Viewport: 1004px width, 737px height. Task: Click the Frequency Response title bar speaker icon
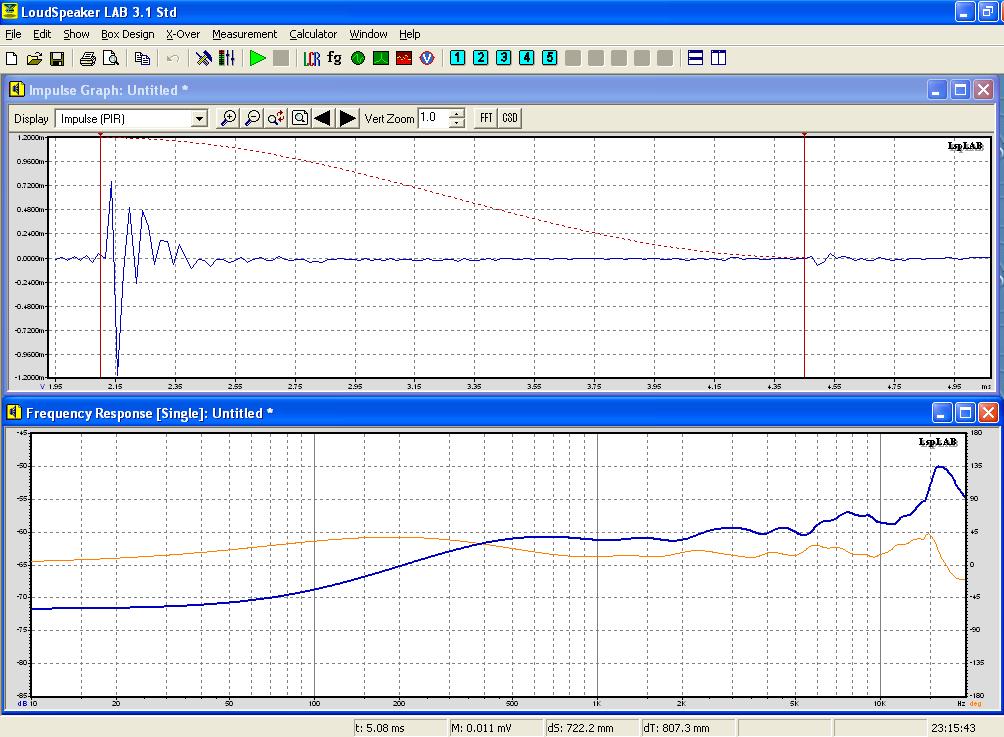point(14,412)
